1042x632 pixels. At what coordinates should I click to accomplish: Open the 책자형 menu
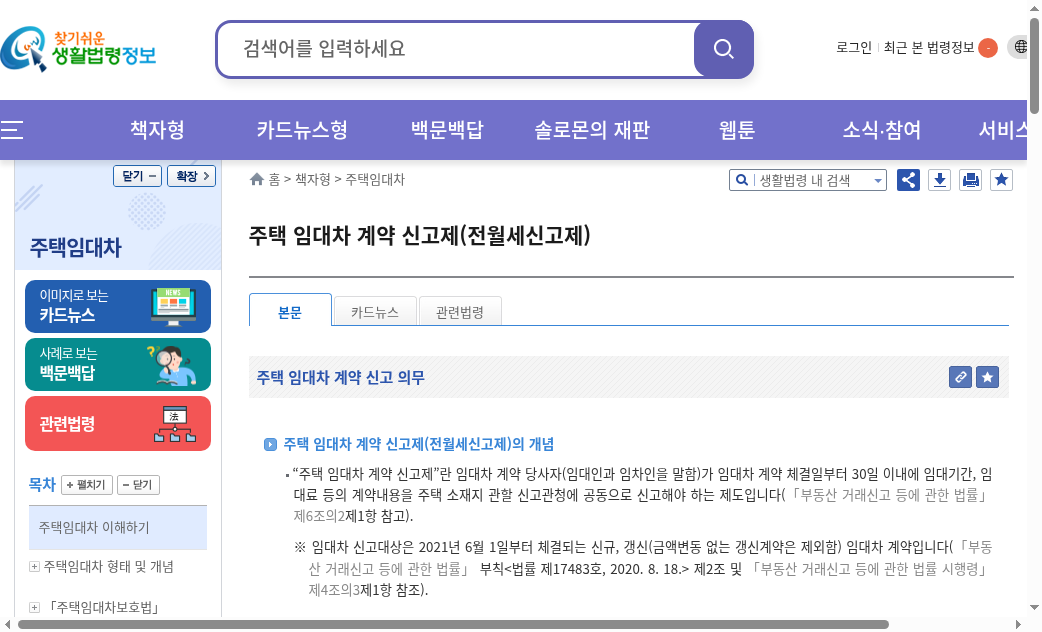point(157,130)
